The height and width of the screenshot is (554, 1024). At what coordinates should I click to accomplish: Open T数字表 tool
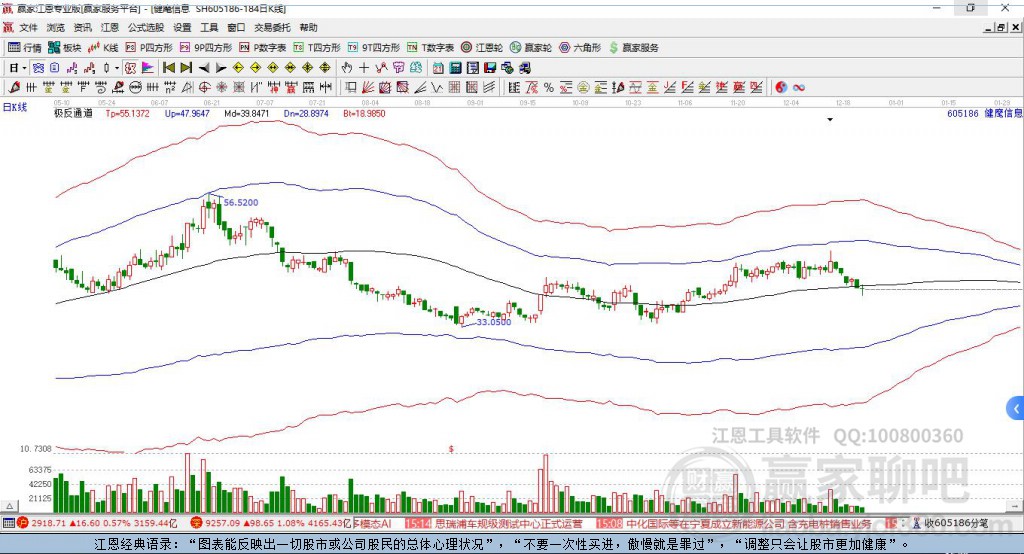(x=430, y=48)
